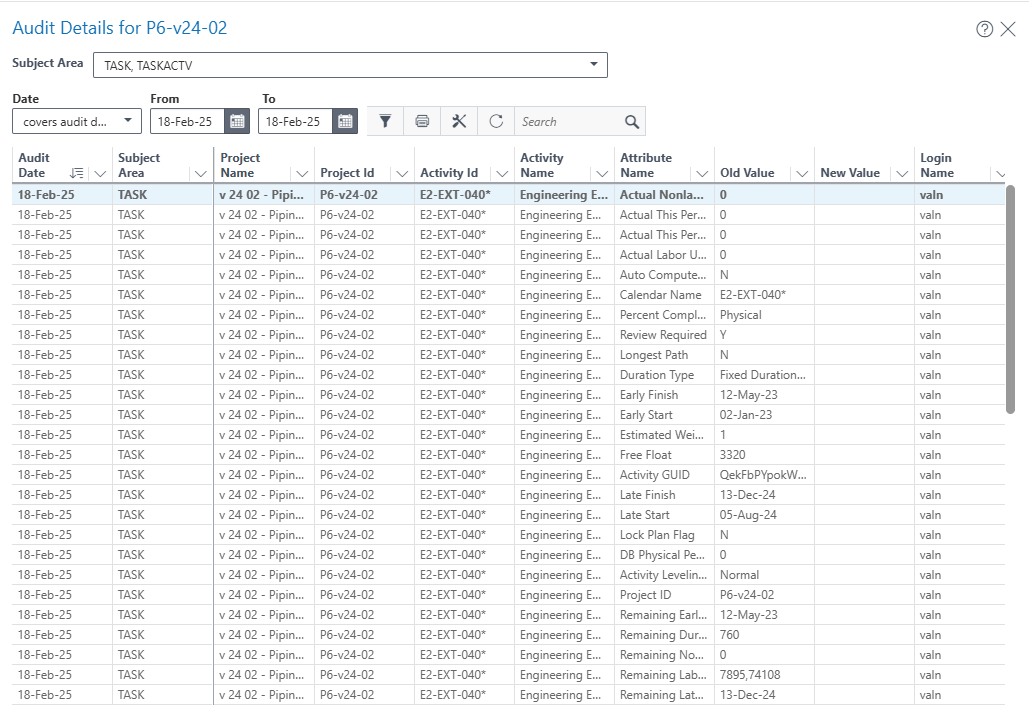This screenshot has height=705, width=1029.
Task: Click the magnifier search icon
Action: tap(632, 122)
